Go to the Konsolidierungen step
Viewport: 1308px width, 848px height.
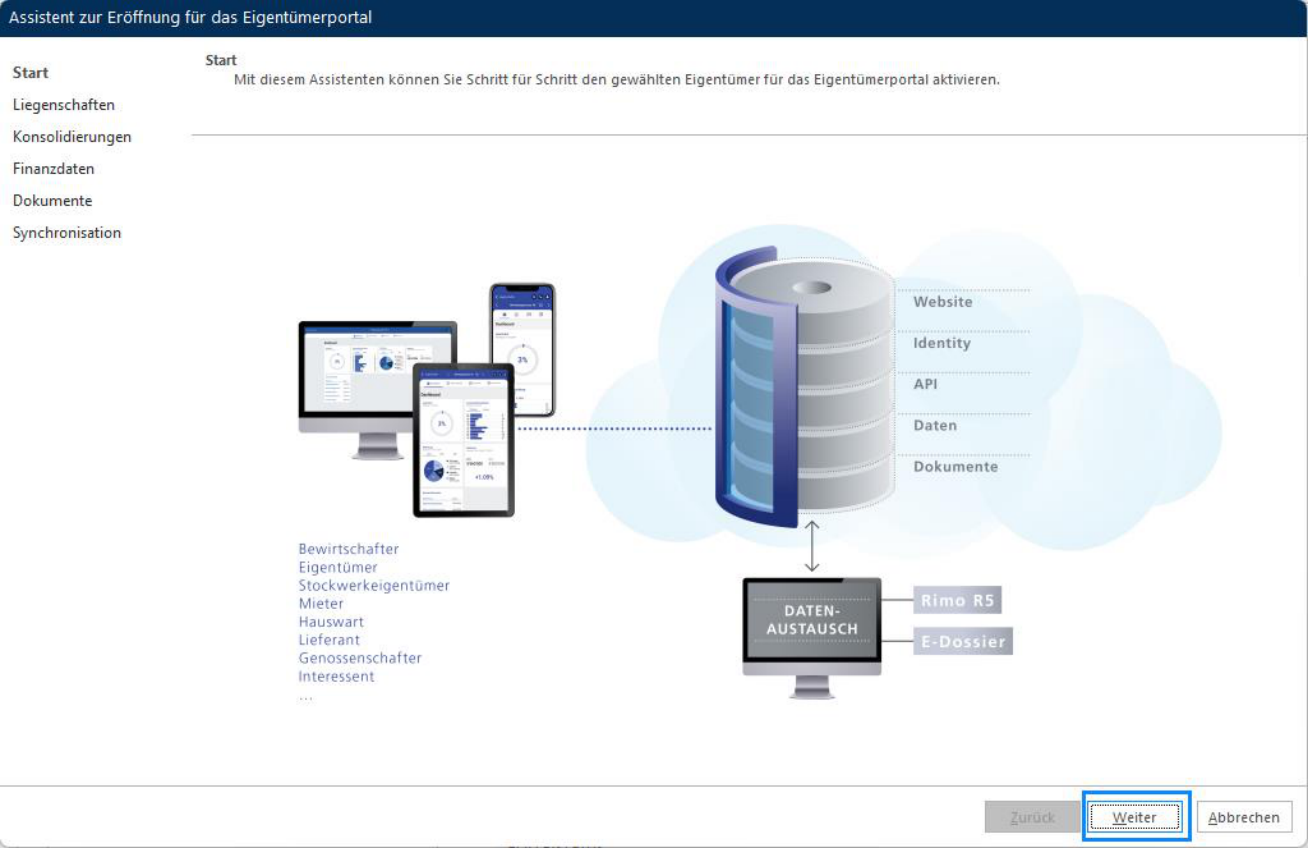coord(72,137)
